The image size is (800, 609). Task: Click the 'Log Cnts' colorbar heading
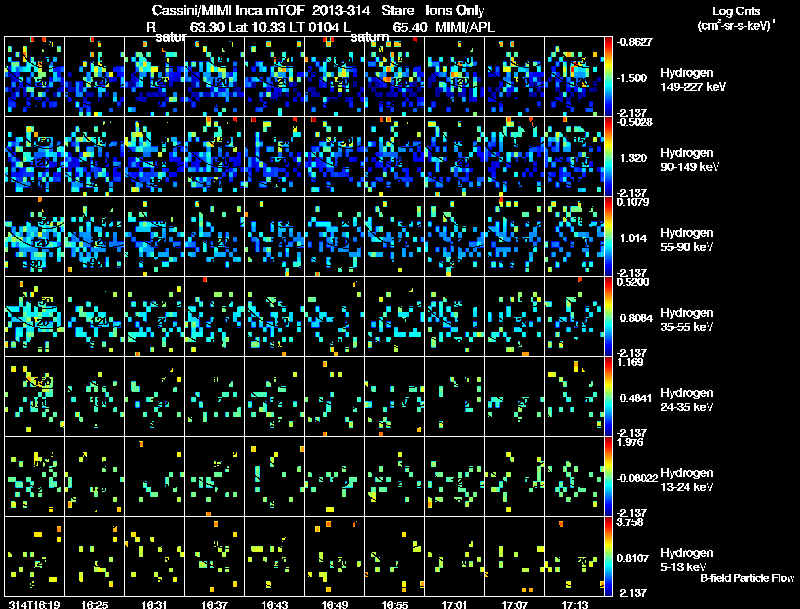736,11
